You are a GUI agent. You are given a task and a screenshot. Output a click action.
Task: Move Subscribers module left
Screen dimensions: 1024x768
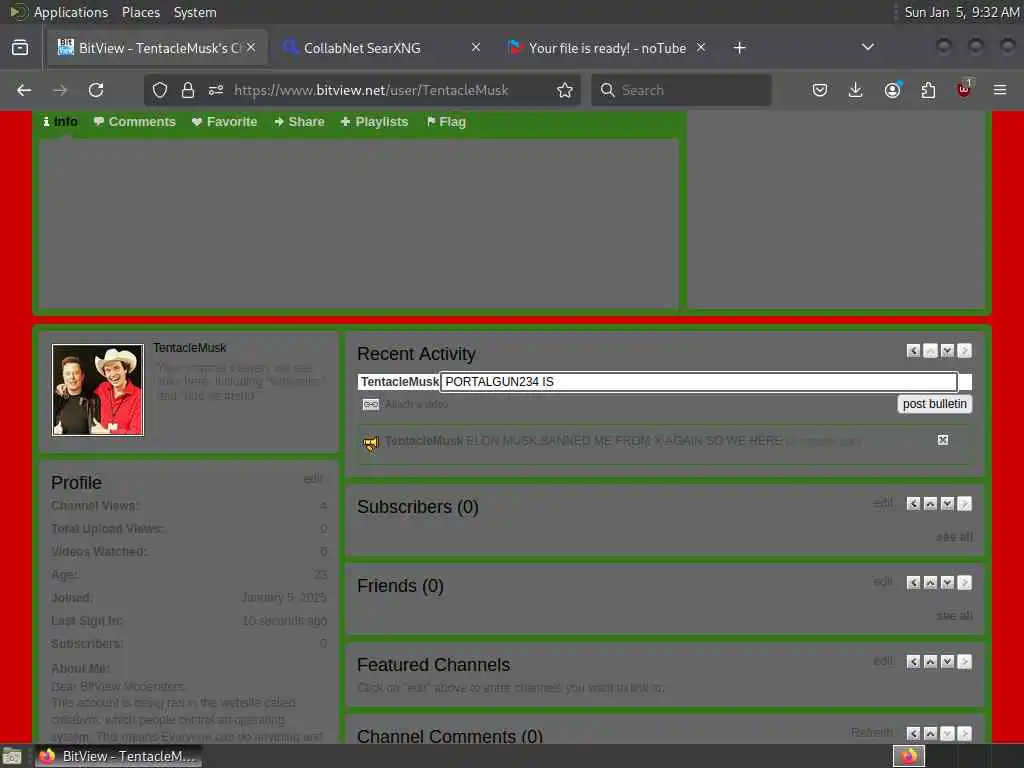[x=914, y=504]
